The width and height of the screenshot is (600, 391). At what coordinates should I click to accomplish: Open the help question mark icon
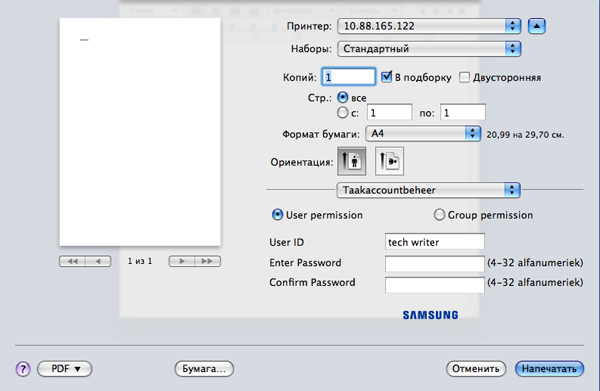click(23, 369)
